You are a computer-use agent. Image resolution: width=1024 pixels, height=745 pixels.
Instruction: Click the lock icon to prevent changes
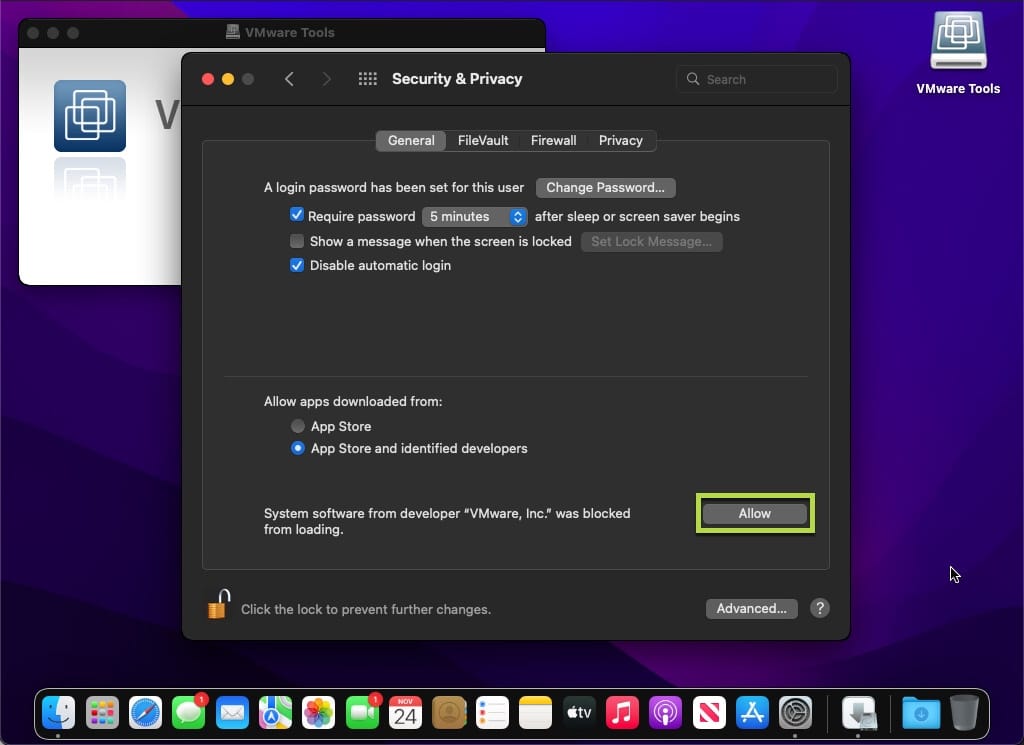pos(219,604)
